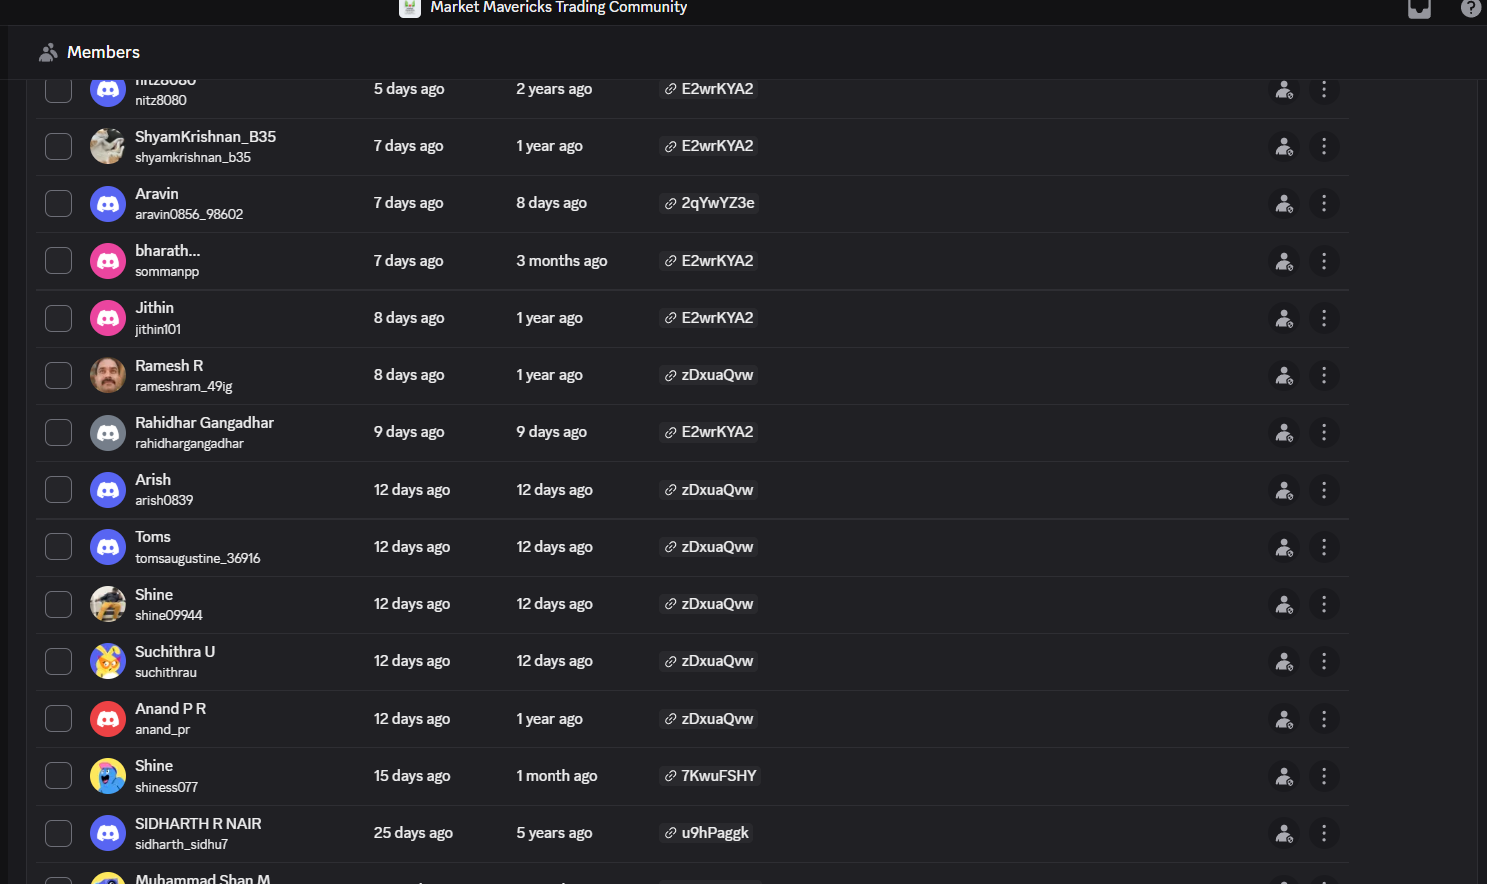Click the Members people icon in header
Screen dimensions: 1487x884
pos(48,52)
